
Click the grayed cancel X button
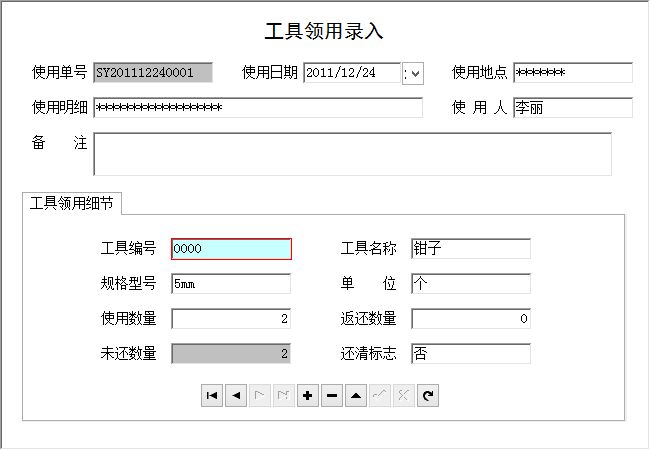point(404,396)
